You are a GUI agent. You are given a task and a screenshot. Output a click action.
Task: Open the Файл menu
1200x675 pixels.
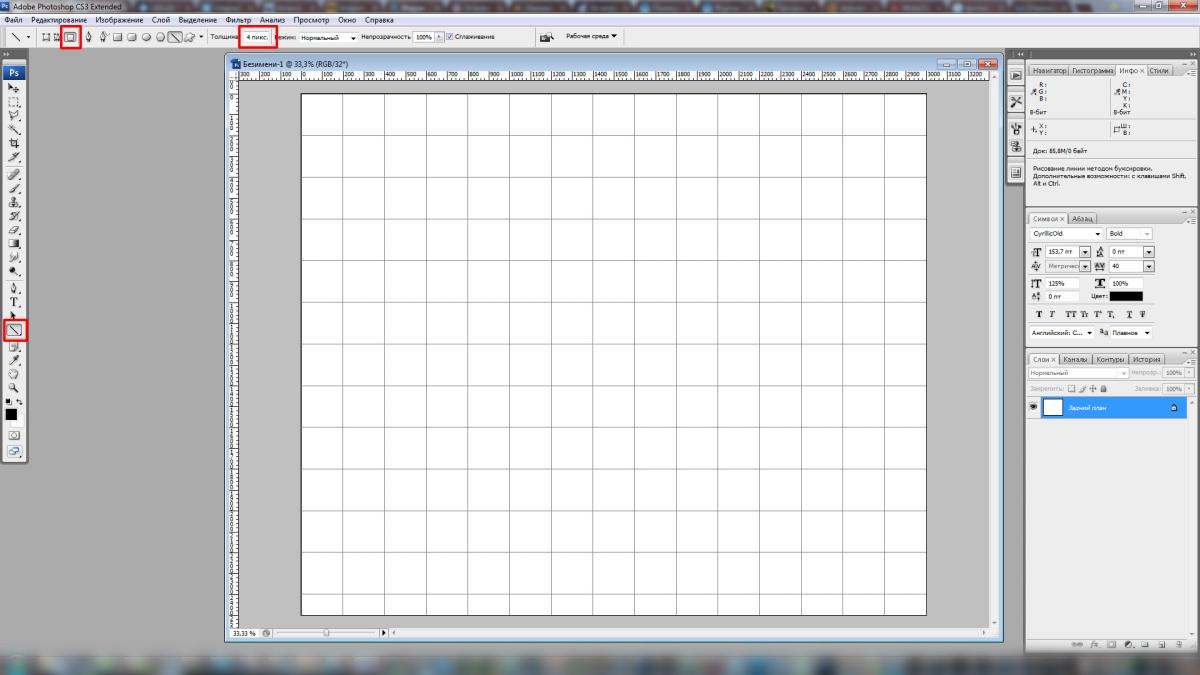[13, 20]
